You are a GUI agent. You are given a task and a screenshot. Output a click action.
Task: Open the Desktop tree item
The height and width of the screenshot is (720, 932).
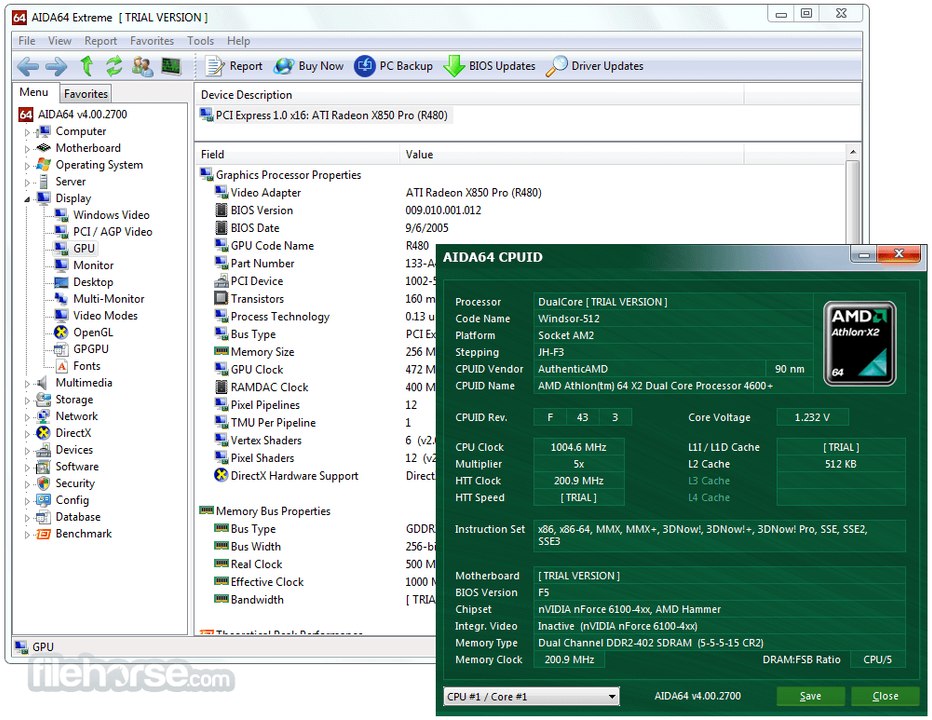93,282
